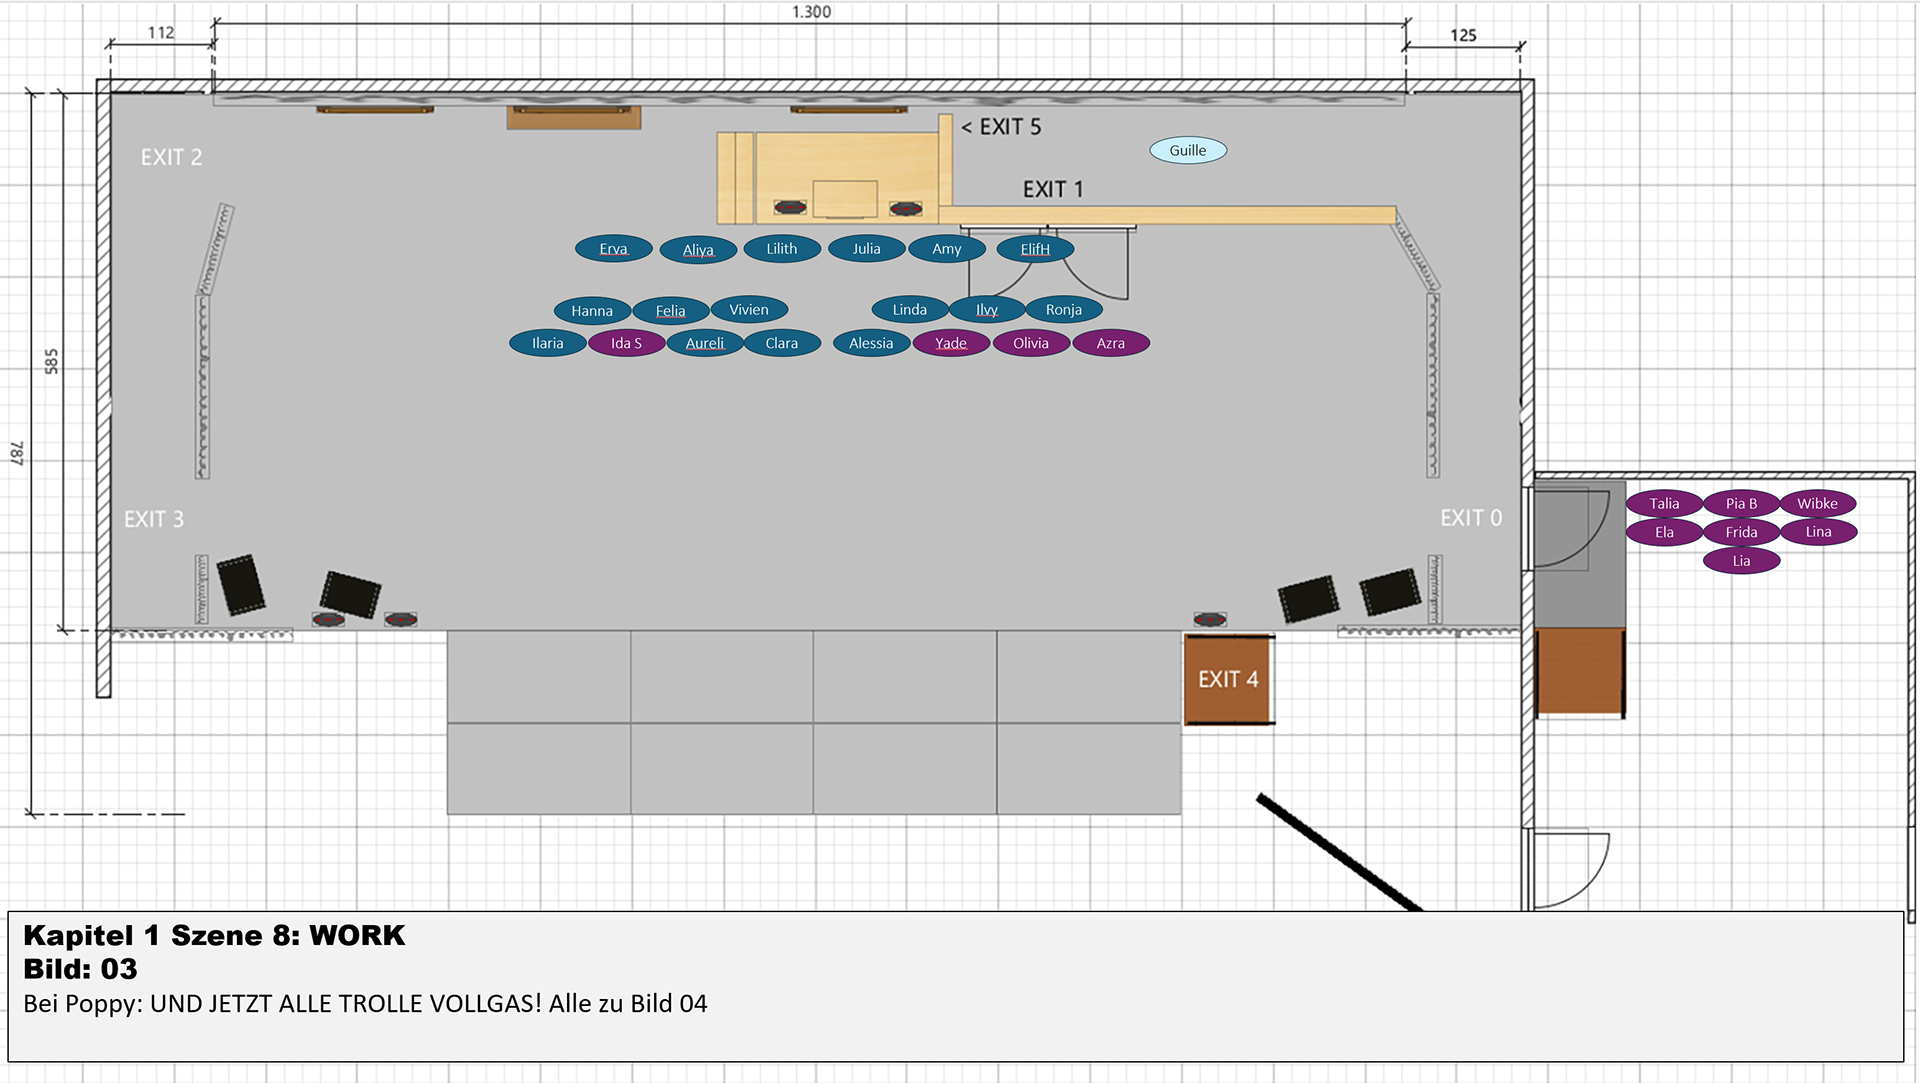
Task: Select the Hanna performer oval
Action: click(591, 311)
